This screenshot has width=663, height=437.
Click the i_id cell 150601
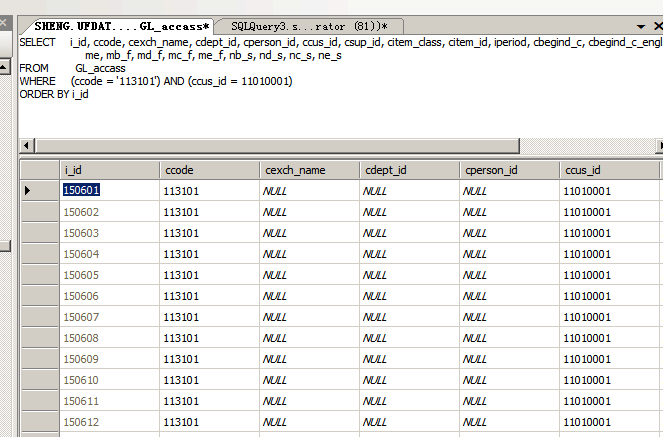click(x=109, y=191)
